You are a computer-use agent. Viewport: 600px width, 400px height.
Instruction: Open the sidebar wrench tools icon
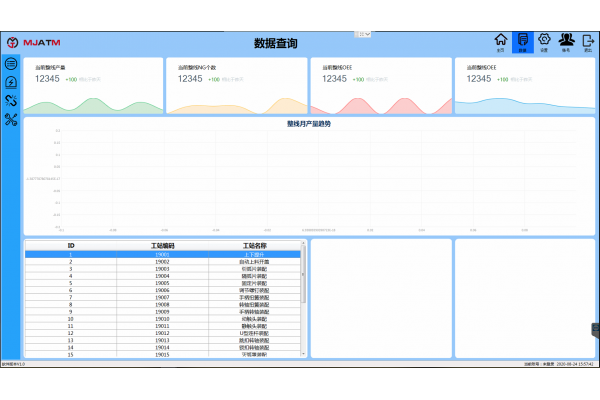point(11,120)
